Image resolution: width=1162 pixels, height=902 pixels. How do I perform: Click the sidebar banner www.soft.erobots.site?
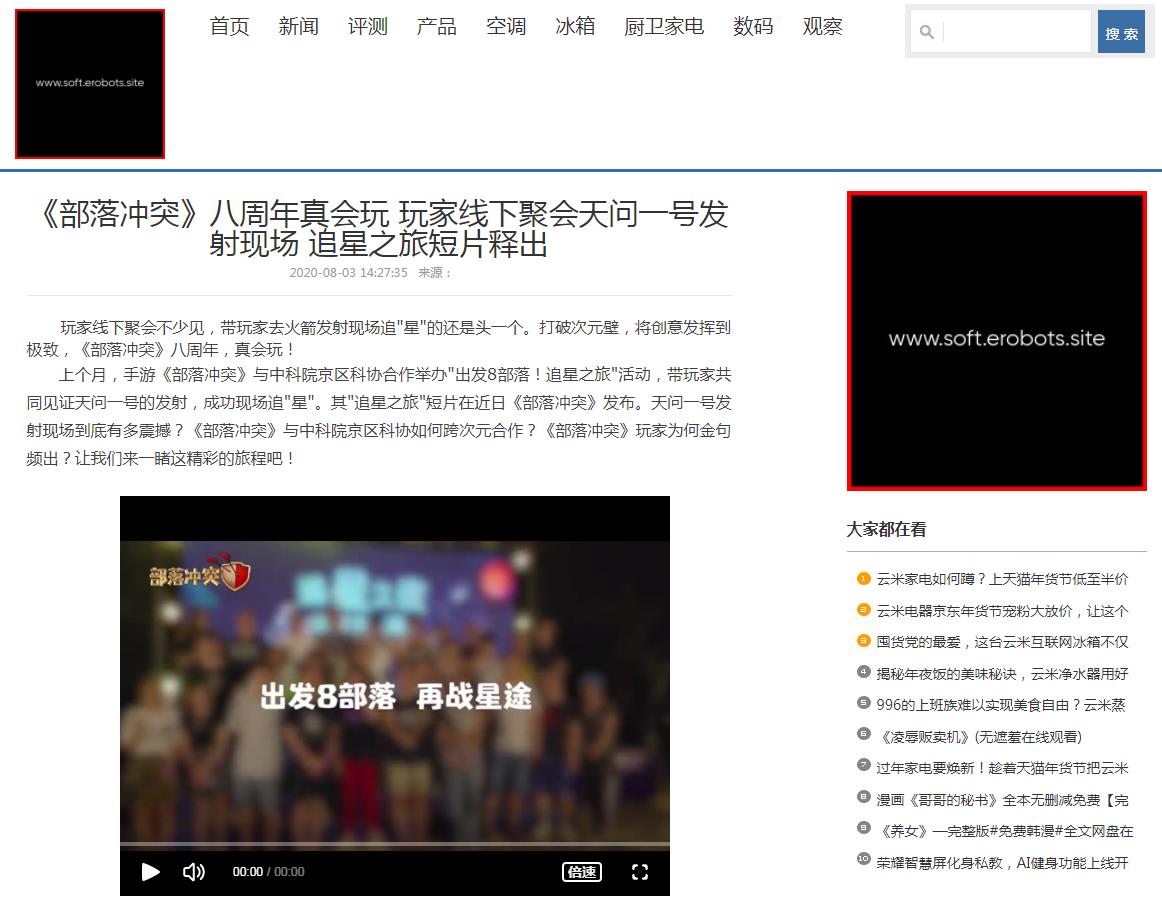[997, 341]
